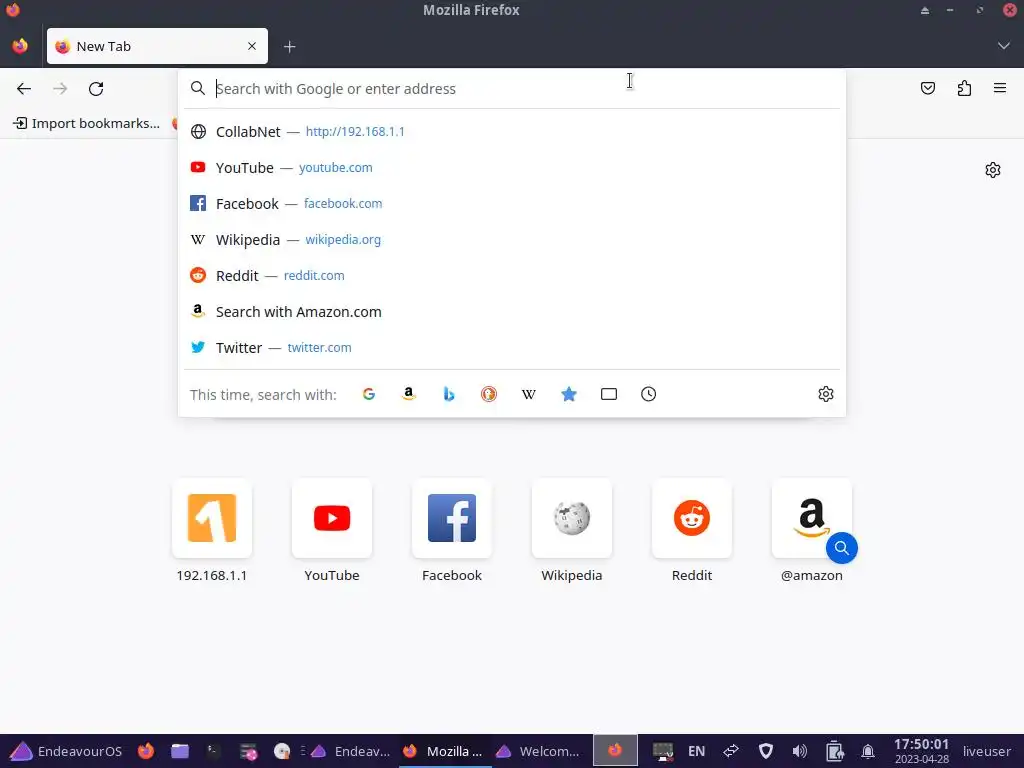The image size is (1024, 768).
Task: Close the New Tab tab
Action: pyautogui.click(x=252, y=46)
